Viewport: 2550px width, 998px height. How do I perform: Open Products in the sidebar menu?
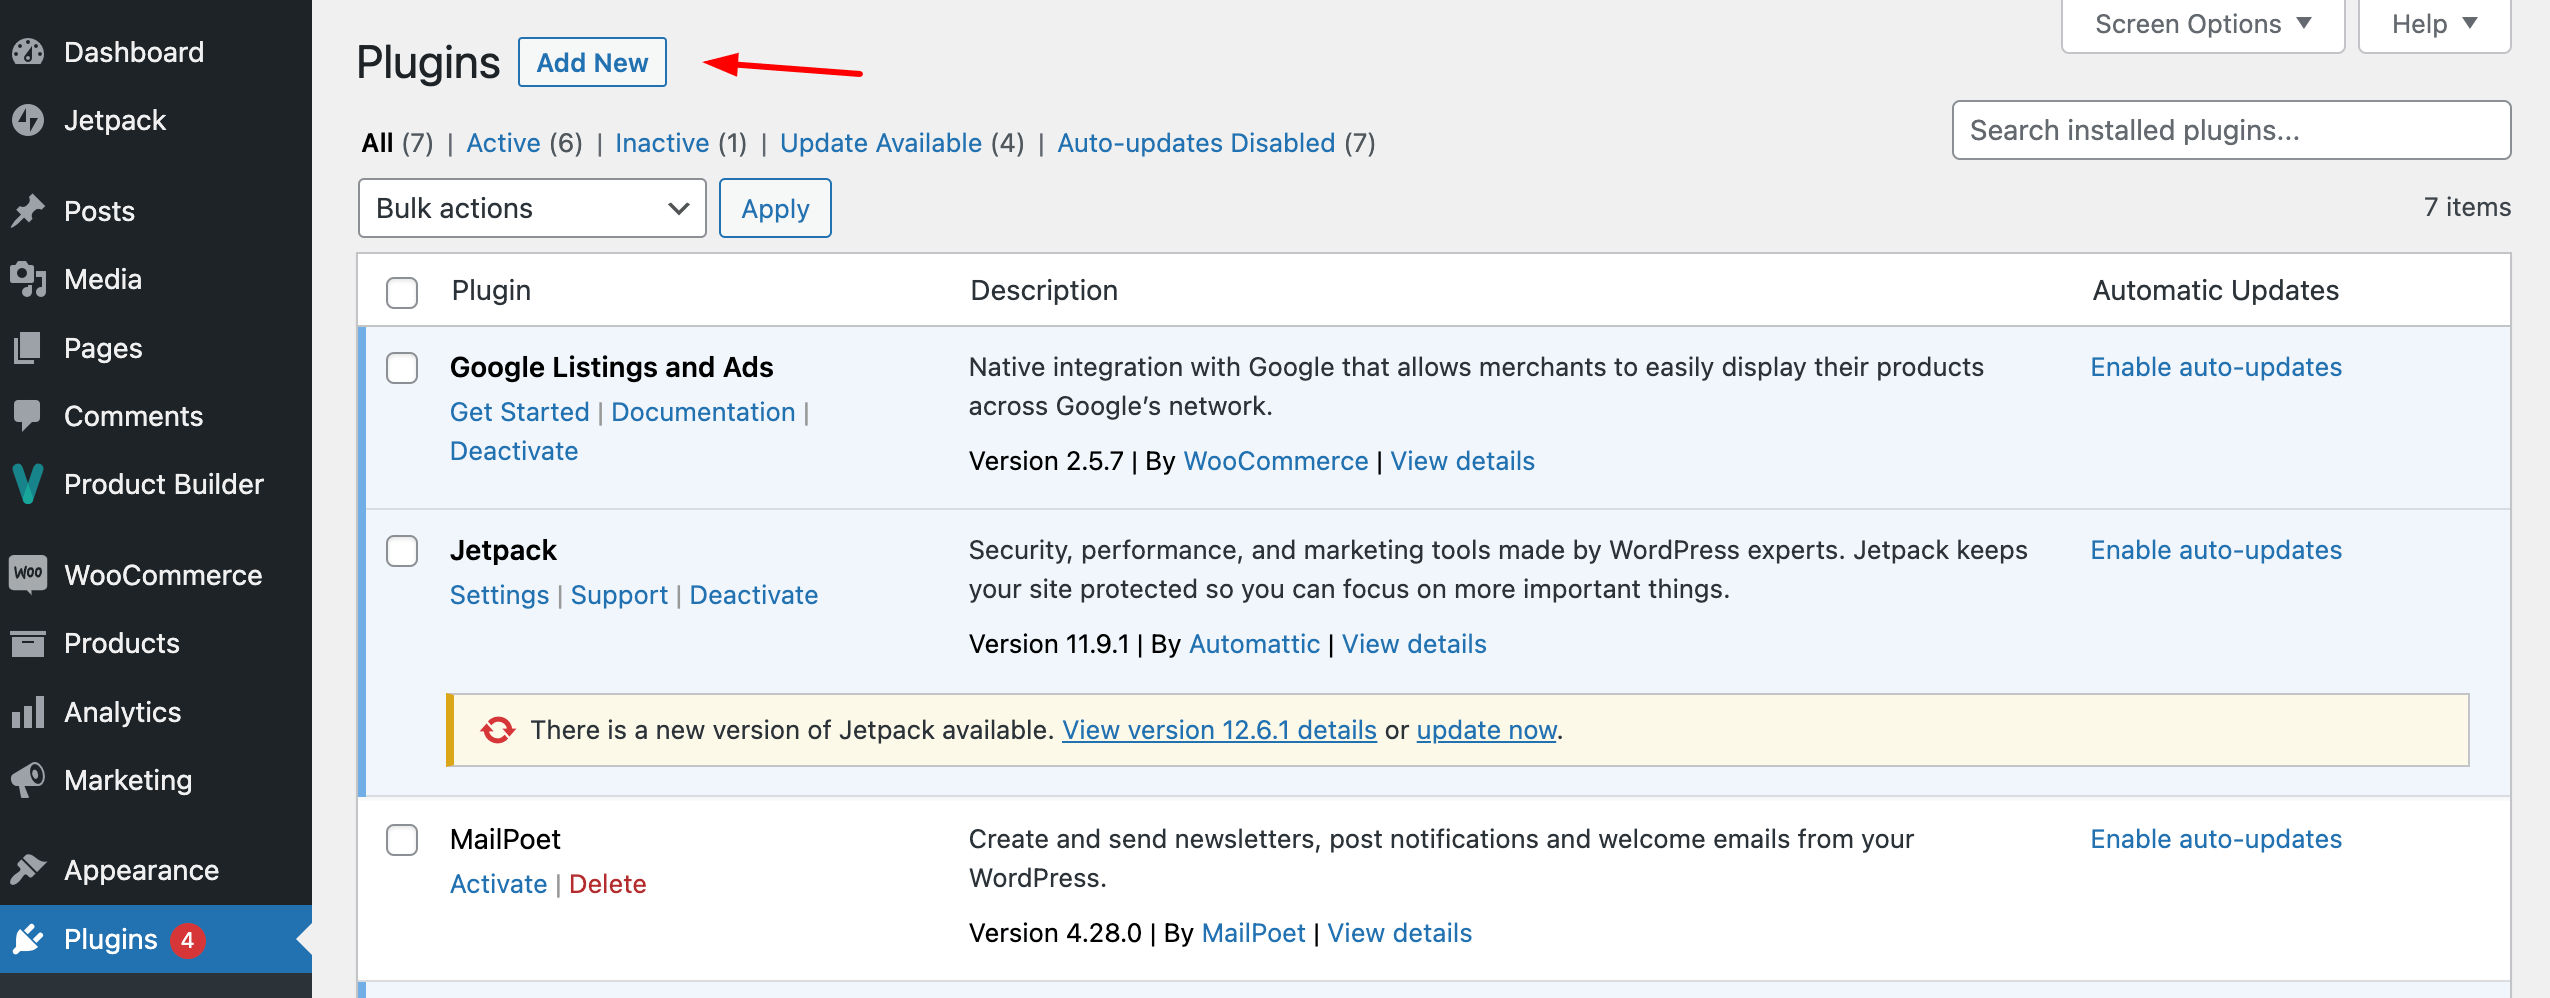click(122, 643)
